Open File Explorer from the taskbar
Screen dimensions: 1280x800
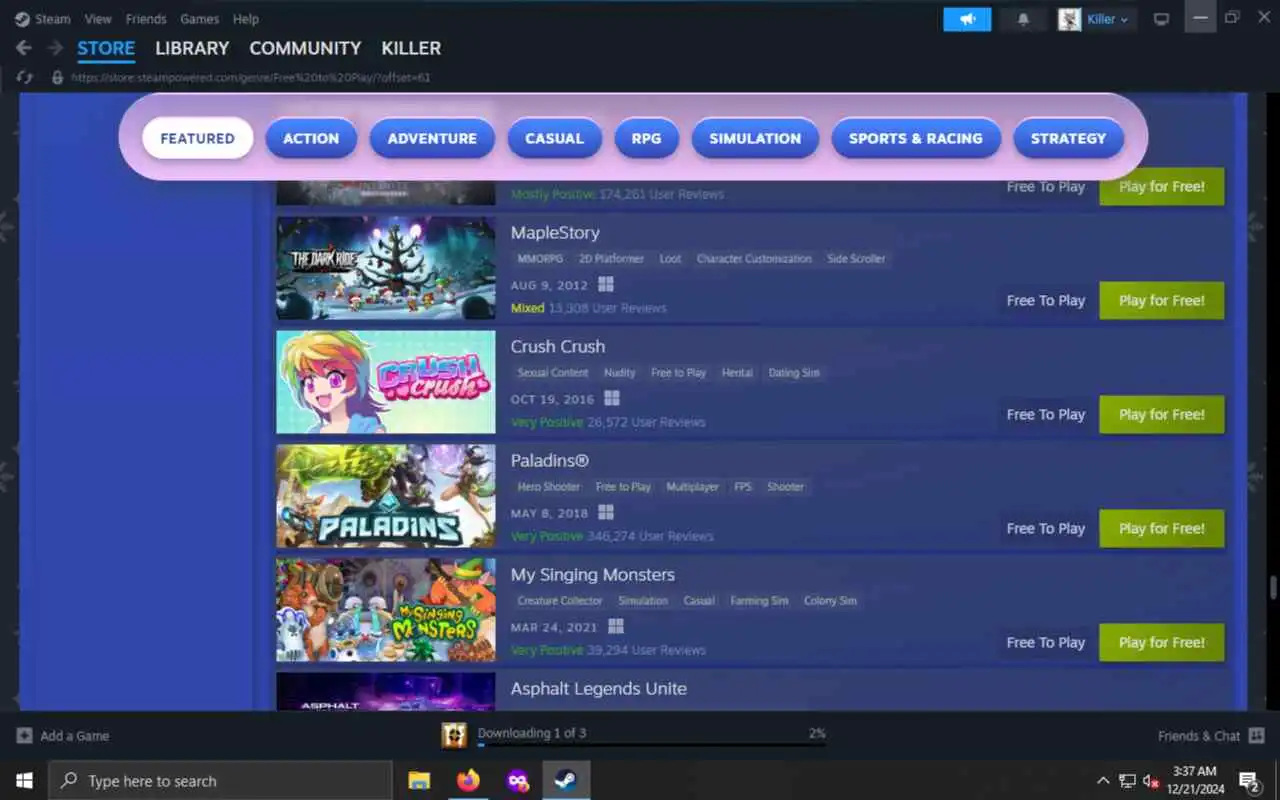coord(420,781)
